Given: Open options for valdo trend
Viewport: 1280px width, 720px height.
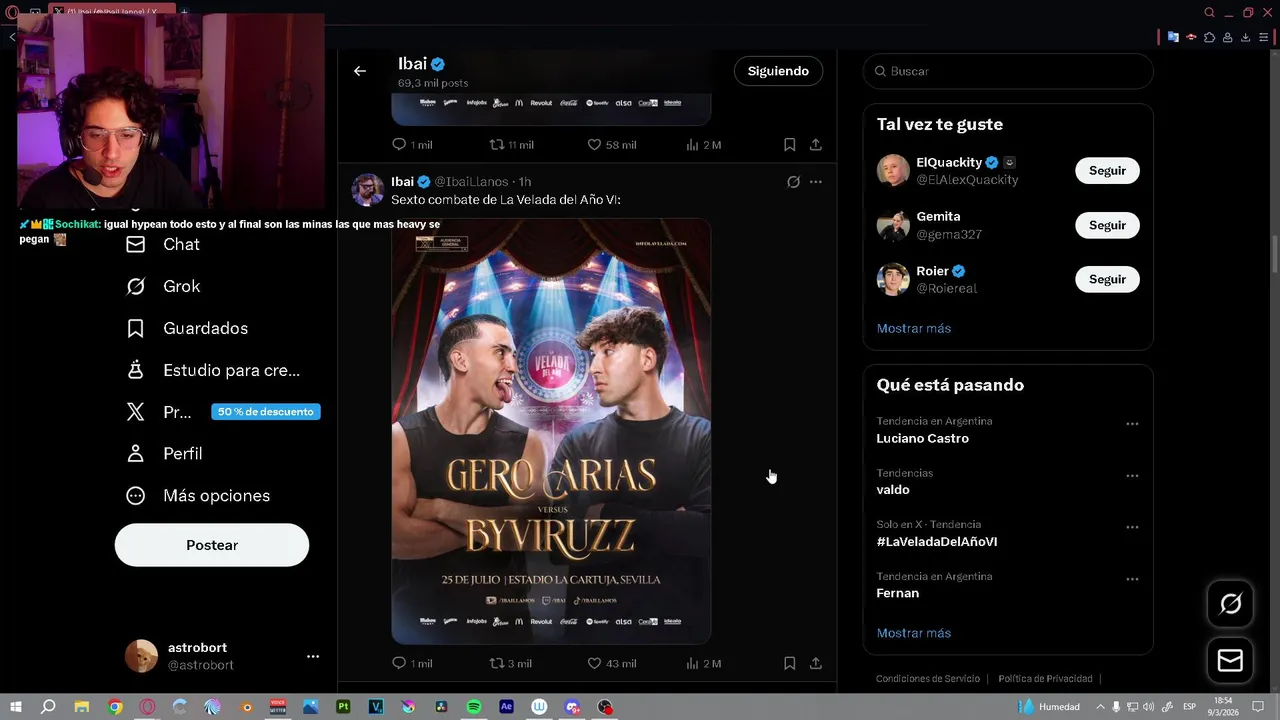Looking at the screenshot, I should tap(1132, 476).
